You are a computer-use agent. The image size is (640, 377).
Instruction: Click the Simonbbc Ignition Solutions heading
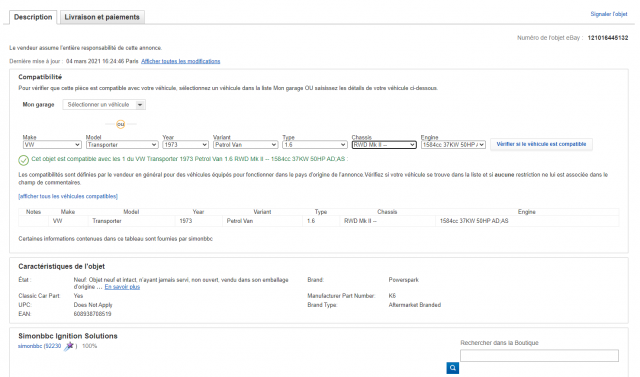click(x=68, y=336)
